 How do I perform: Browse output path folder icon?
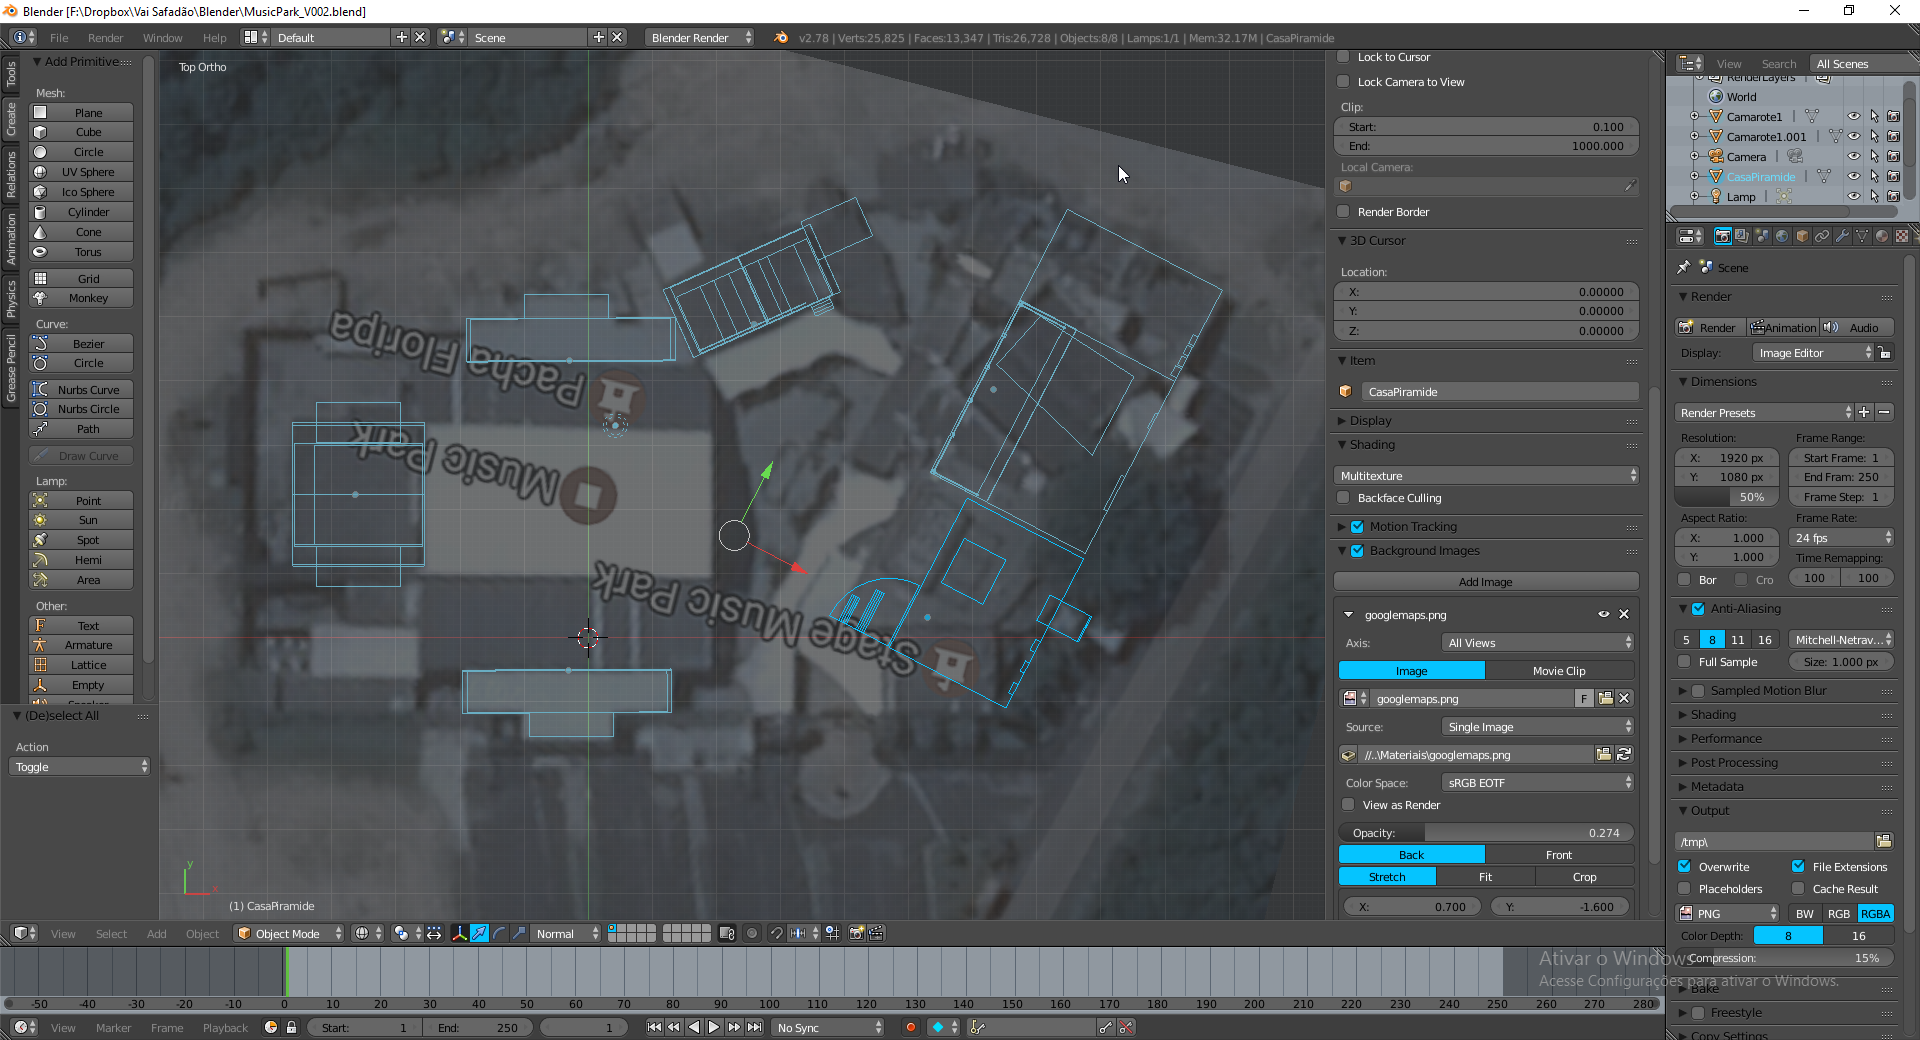coord(1884,841)
